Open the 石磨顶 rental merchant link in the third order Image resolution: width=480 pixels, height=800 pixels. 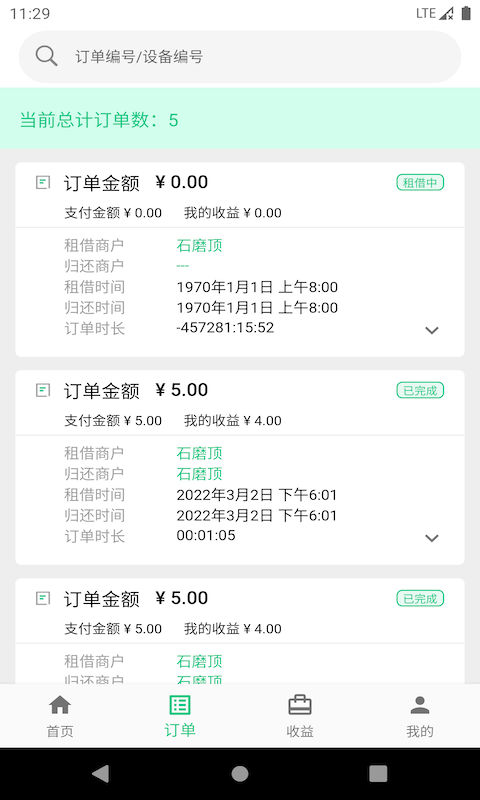tap(199, 662)
